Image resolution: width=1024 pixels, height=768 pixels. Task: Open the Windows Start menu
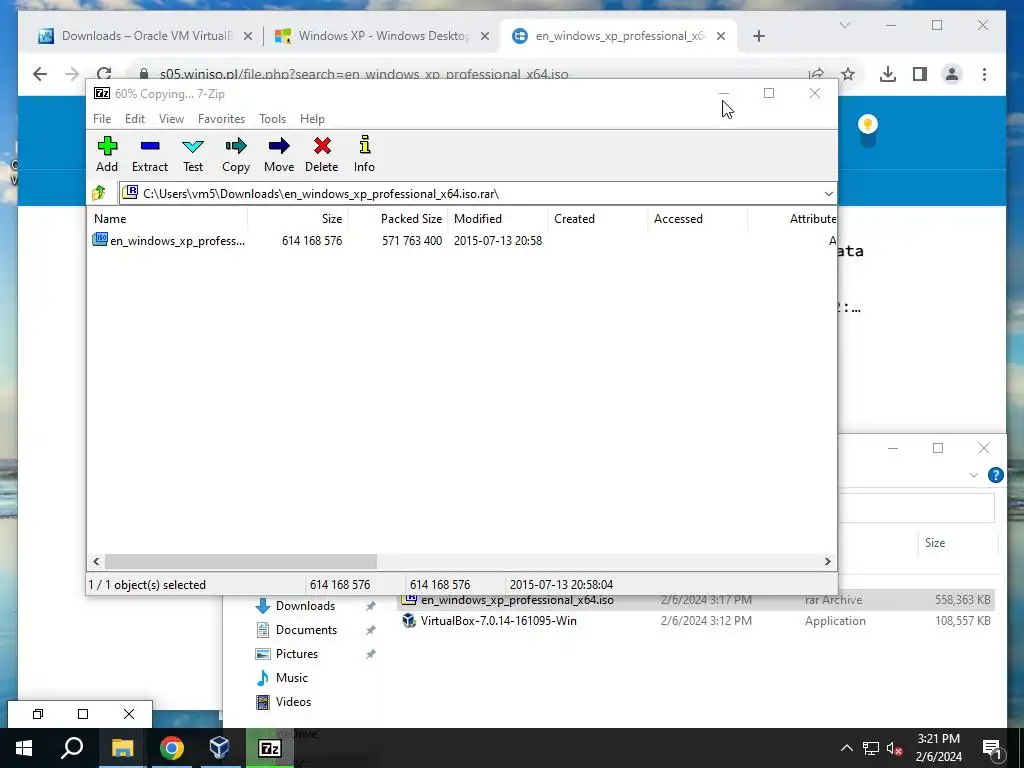point(24,748)
